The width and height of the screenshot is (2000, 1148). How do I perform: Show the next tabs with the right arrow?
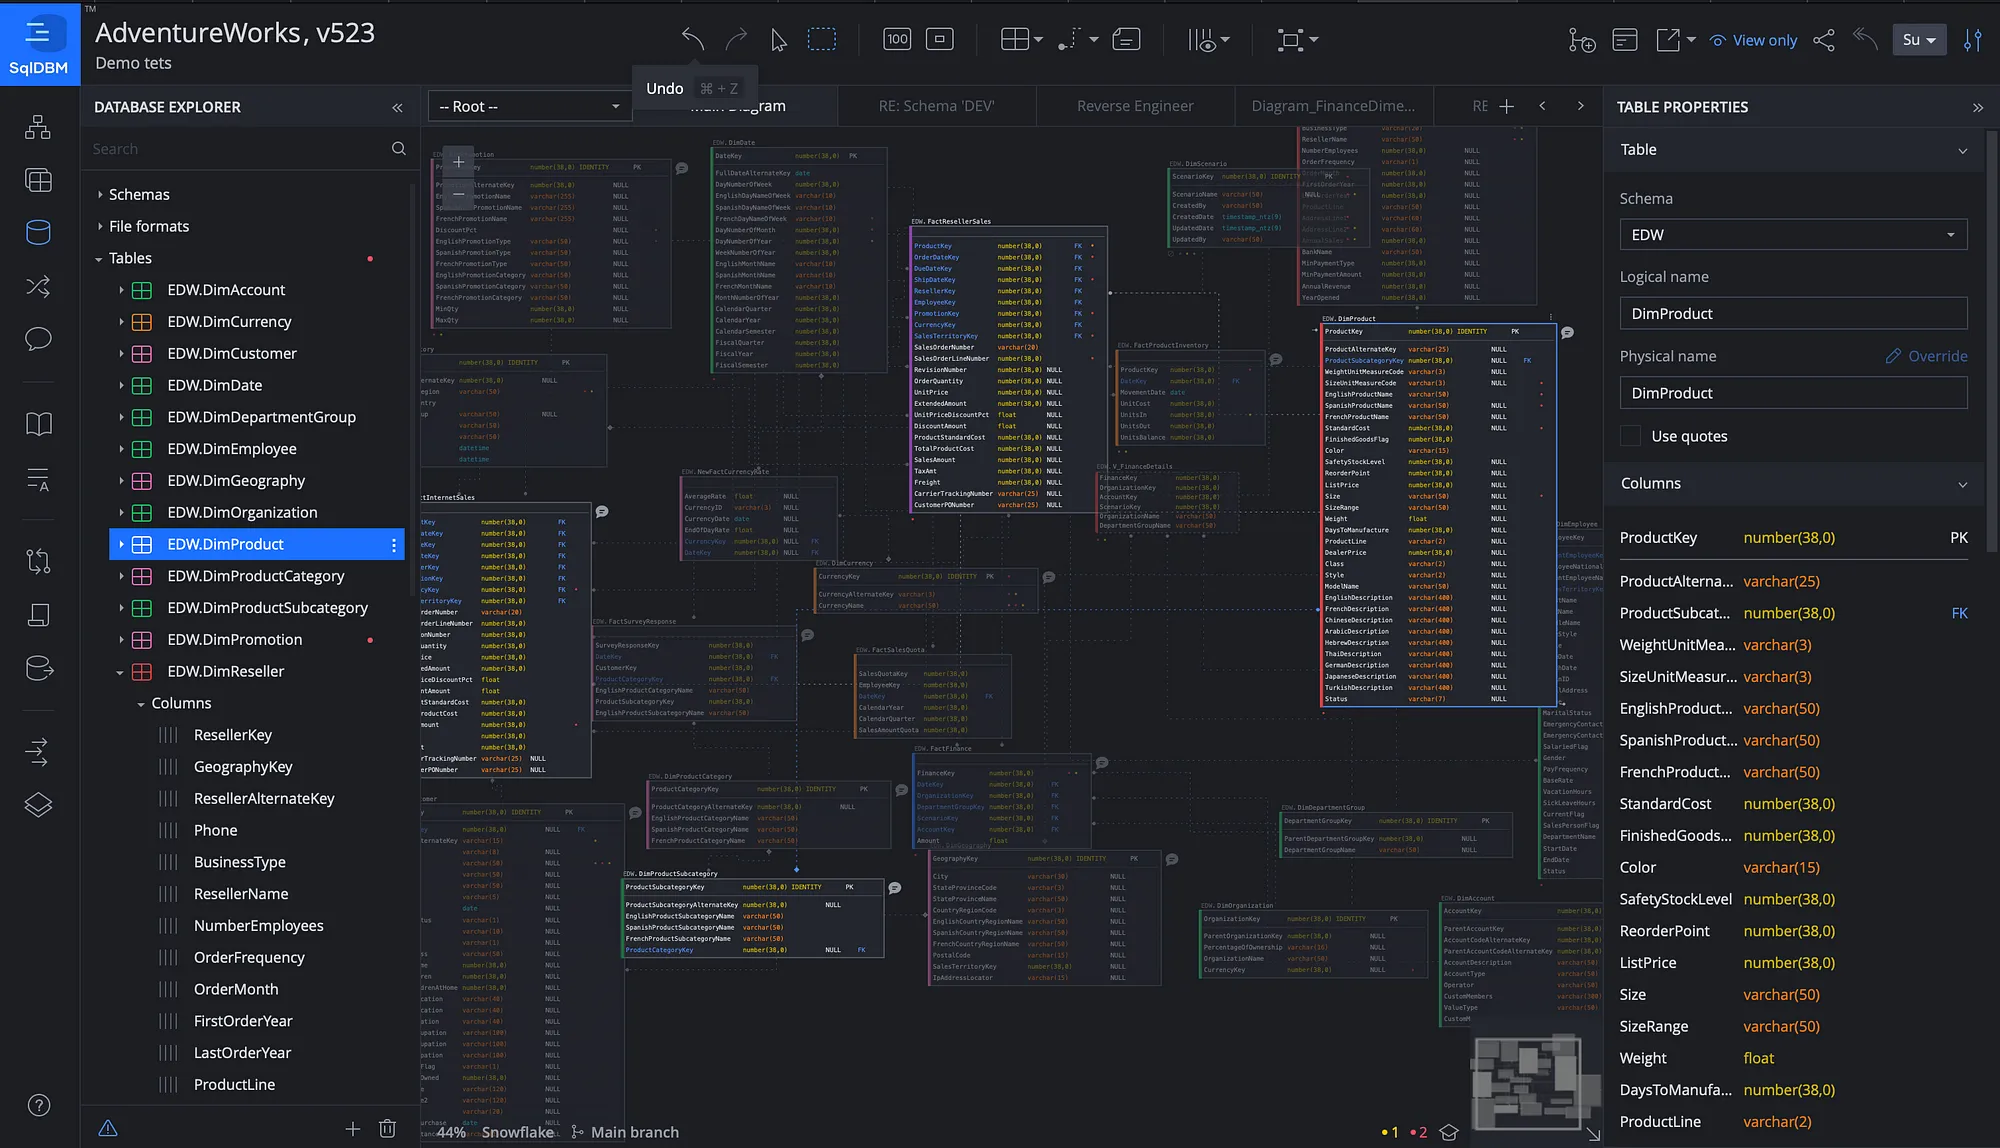(1580, 105)
